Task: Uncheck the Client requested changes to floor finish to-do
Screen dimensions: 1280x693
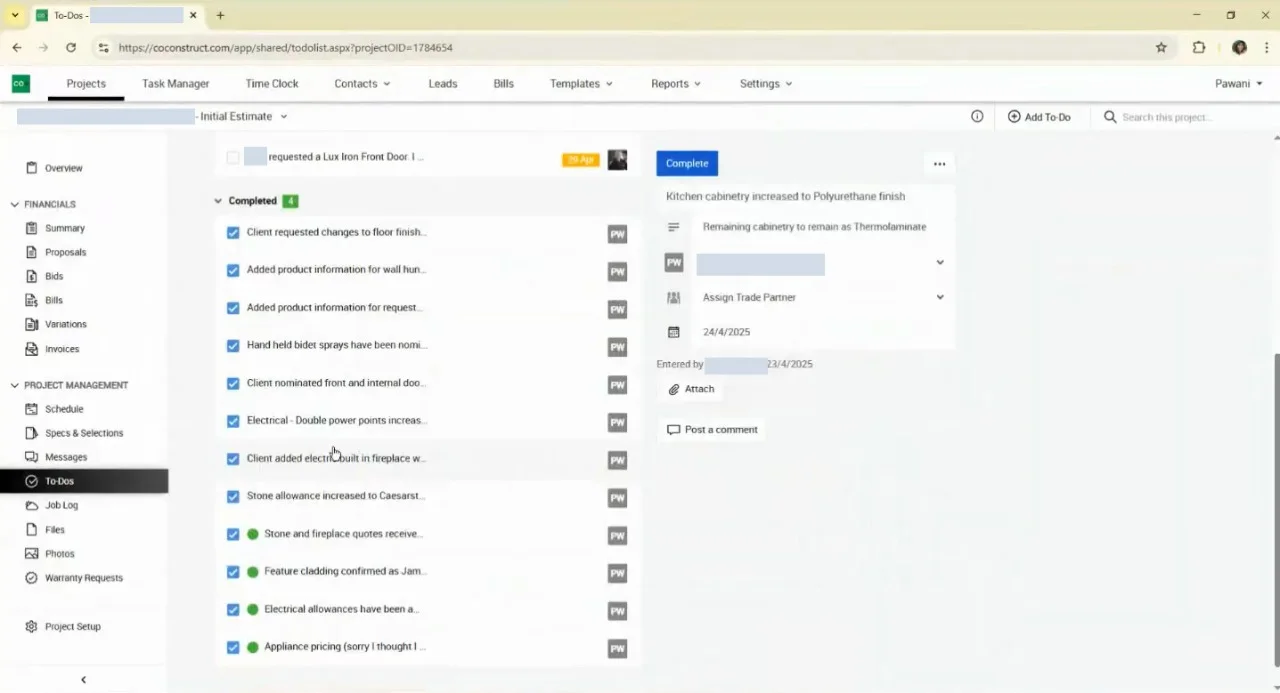Action: tap(233, 232)
